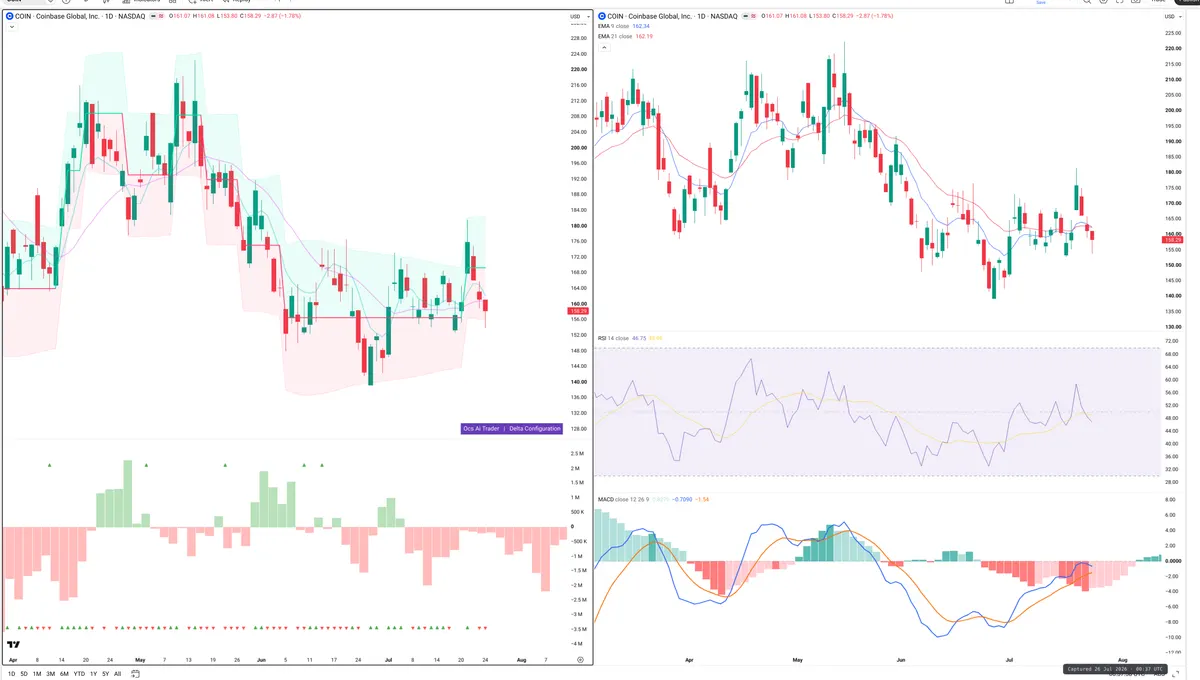
Task: Switch to 5Y time range
Action: [x=105, y=674]
